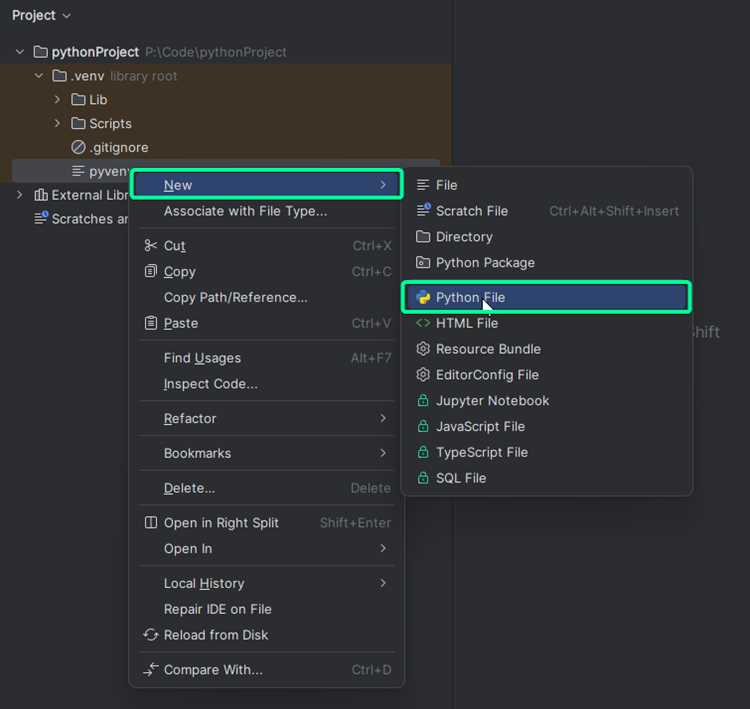The height and width of the screenshot is (709, 750).
Task: Create a new Resource Bundle
Action: [x=547, y=349]
